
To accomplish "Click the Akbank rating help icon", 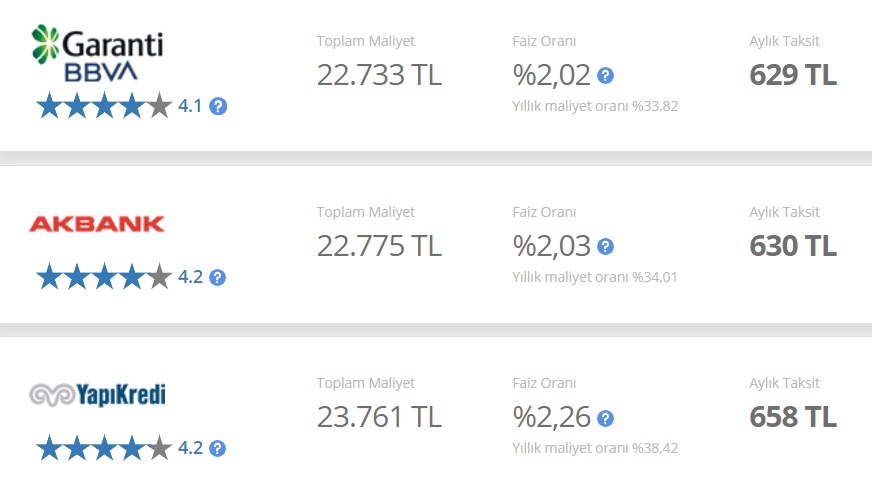I will click(x=217, y=277).
